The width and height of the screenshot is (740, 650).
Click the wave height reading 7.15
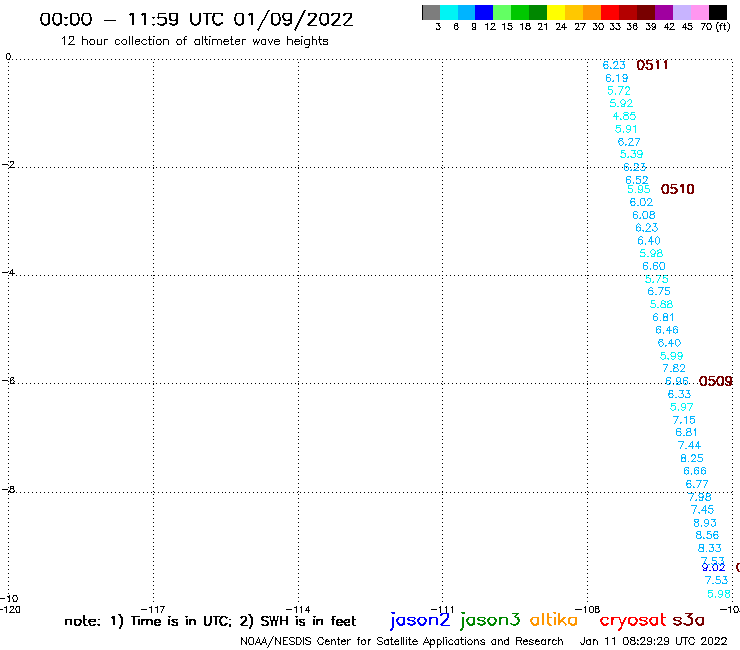pos(684,420)
